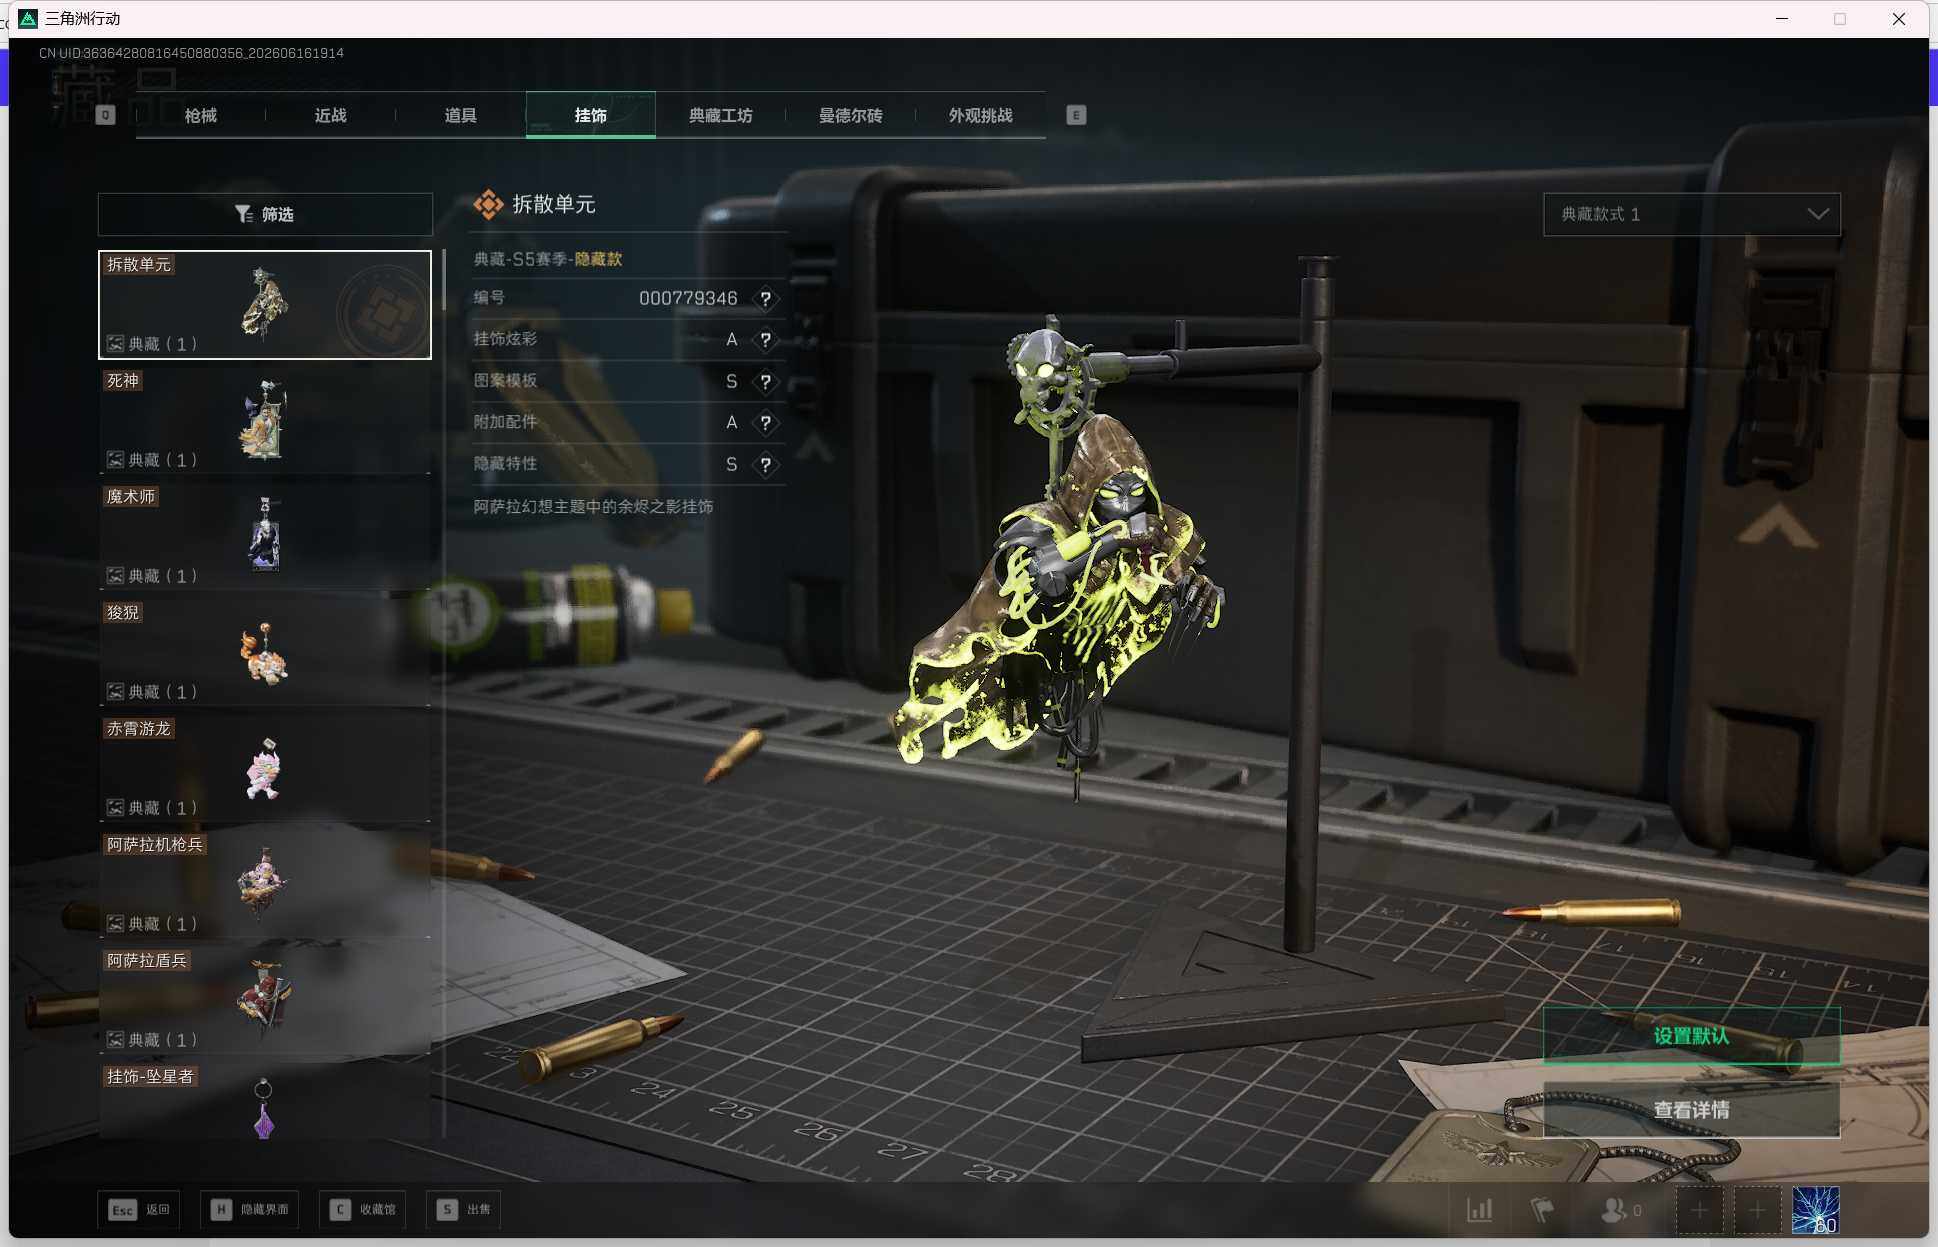Screen dimensions: 1938x1247
Task: Click the 典藏 icon on 拆散单元 card
Action: click(x=116, y=344)
